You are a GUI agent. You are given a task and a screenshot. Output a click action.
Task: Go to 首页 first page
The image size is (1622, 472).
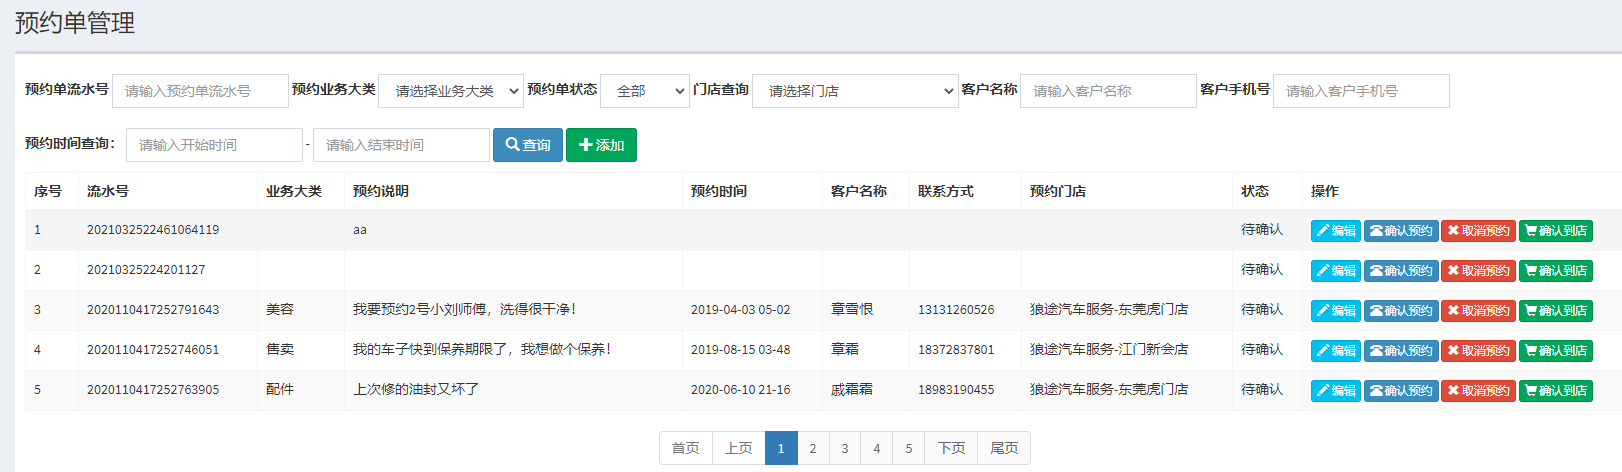(x=686, y=448)
